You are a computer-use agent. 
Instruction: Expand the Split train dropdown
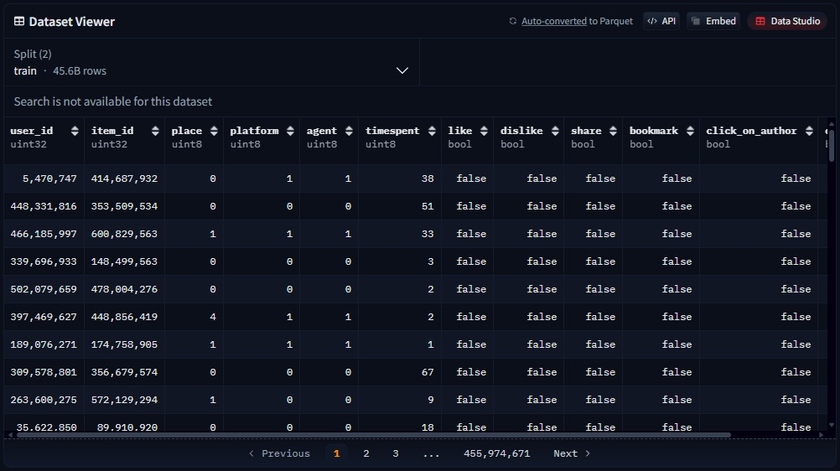(402, 71)
